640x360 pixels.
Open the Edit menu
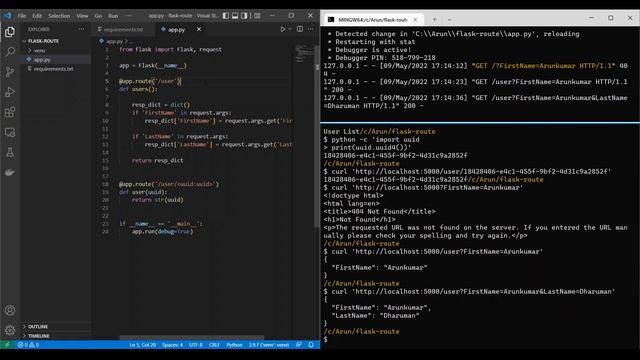[x=37, y=16]
